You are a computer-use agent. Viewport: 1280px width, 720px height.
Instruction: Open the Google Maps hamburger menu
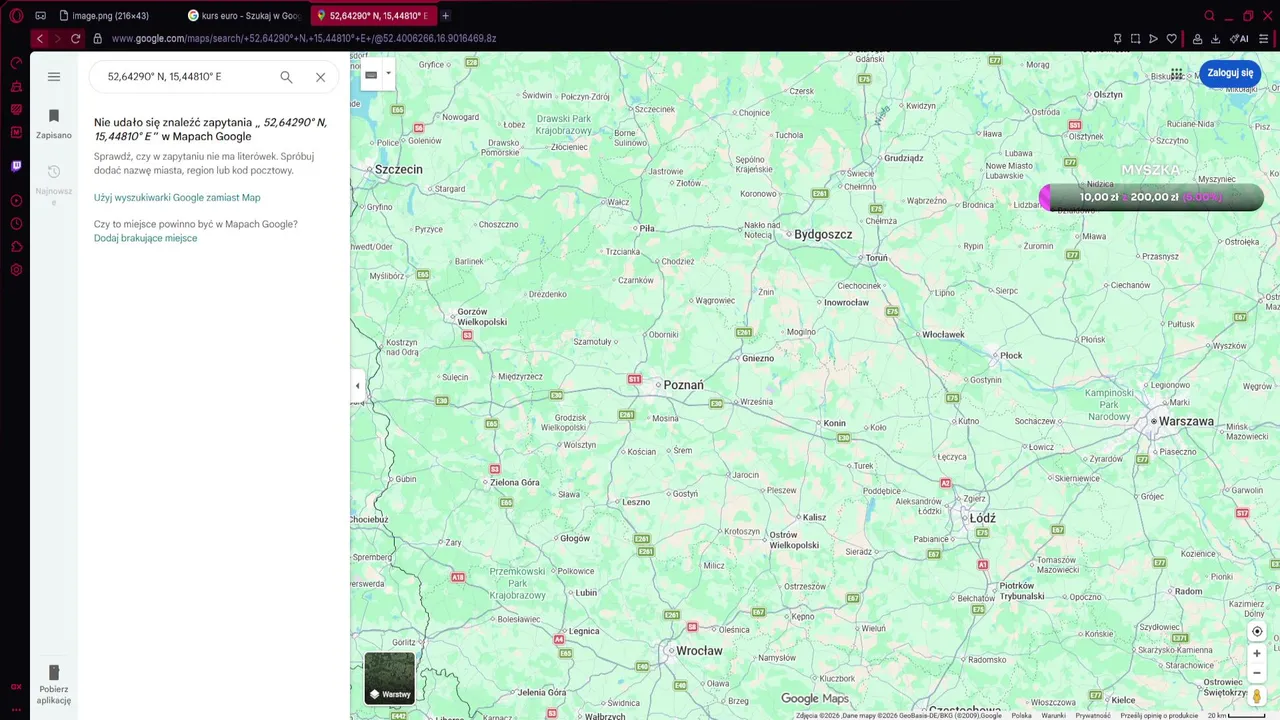pos(54,77)
